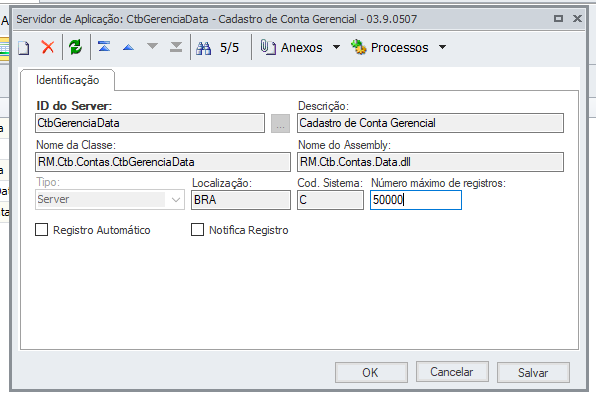Enable the Registro Automático checkbox
Viewport: 596px width, 397px height.
(x=41, y=230)
